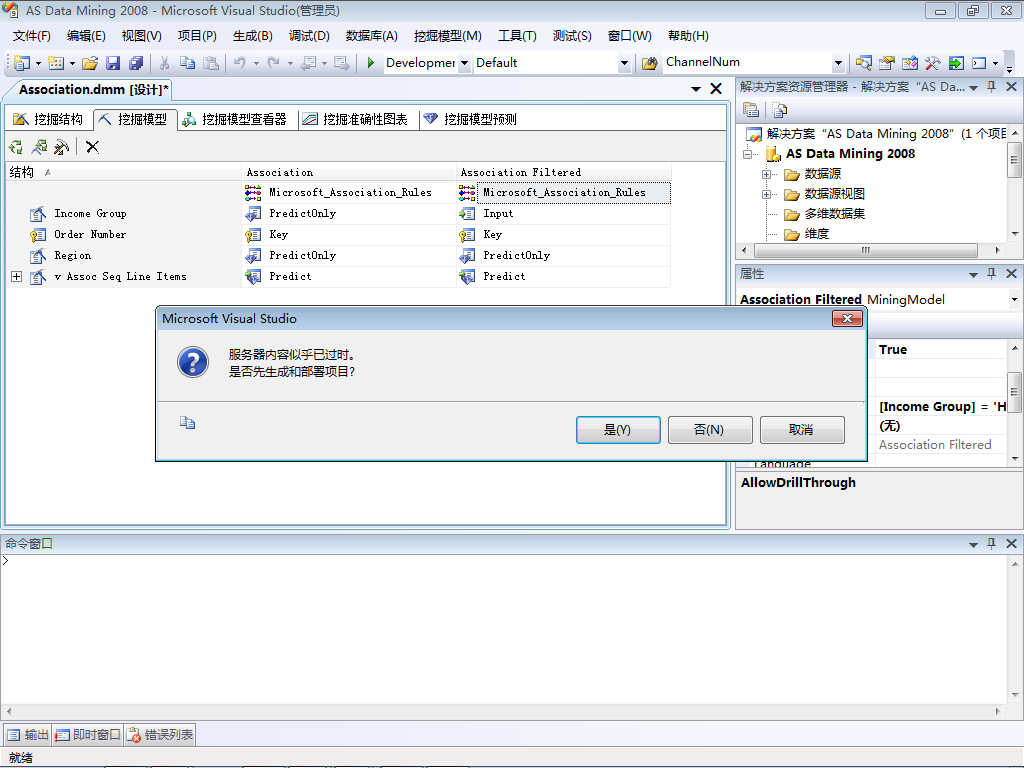
Task: Pin the 命令窗口 panel
Action: tap(991, 543)
